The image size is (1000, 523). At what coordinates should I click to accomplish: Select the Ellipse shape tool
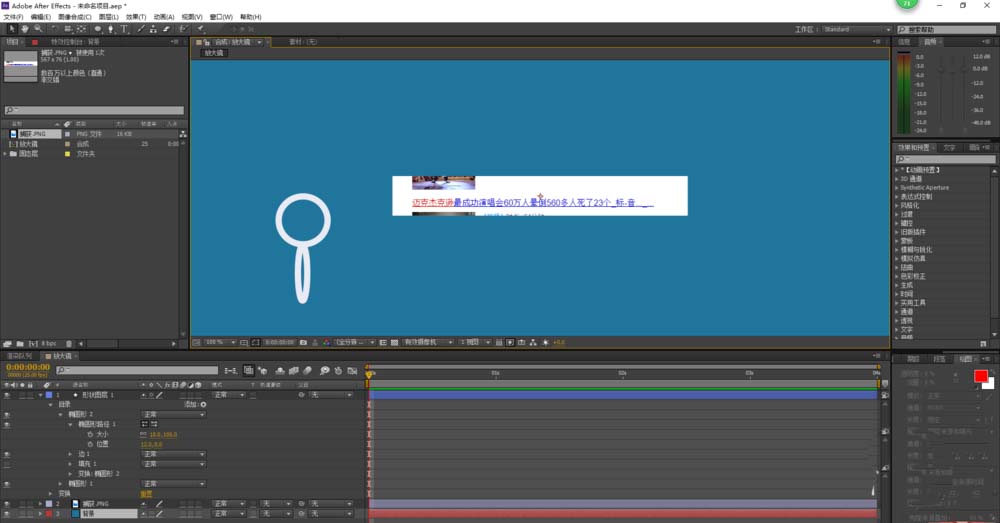pos(98,29)
